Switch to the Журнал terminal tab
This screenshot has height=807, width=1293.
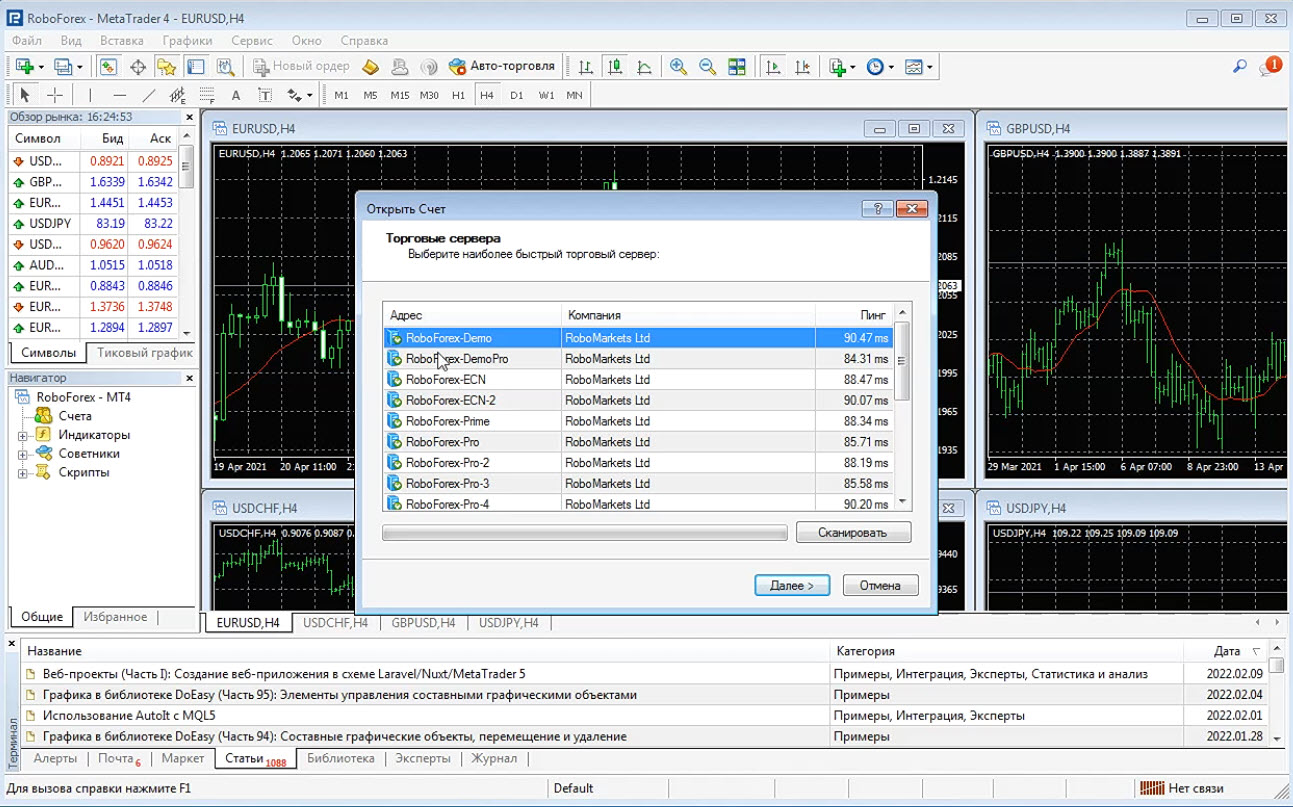494,759
